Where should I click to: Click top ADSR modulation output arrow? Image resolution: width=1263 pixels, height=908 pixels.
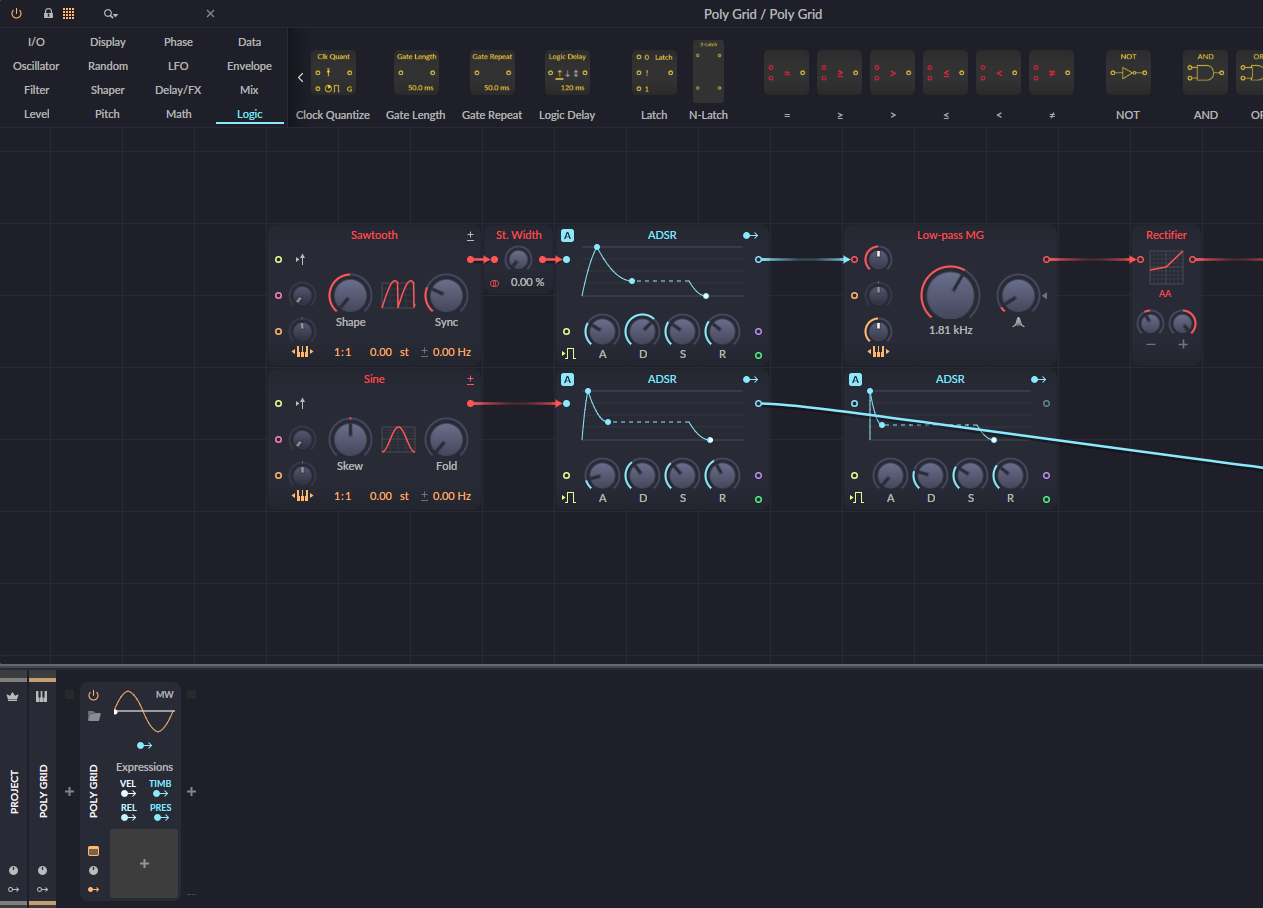(751, 236)
